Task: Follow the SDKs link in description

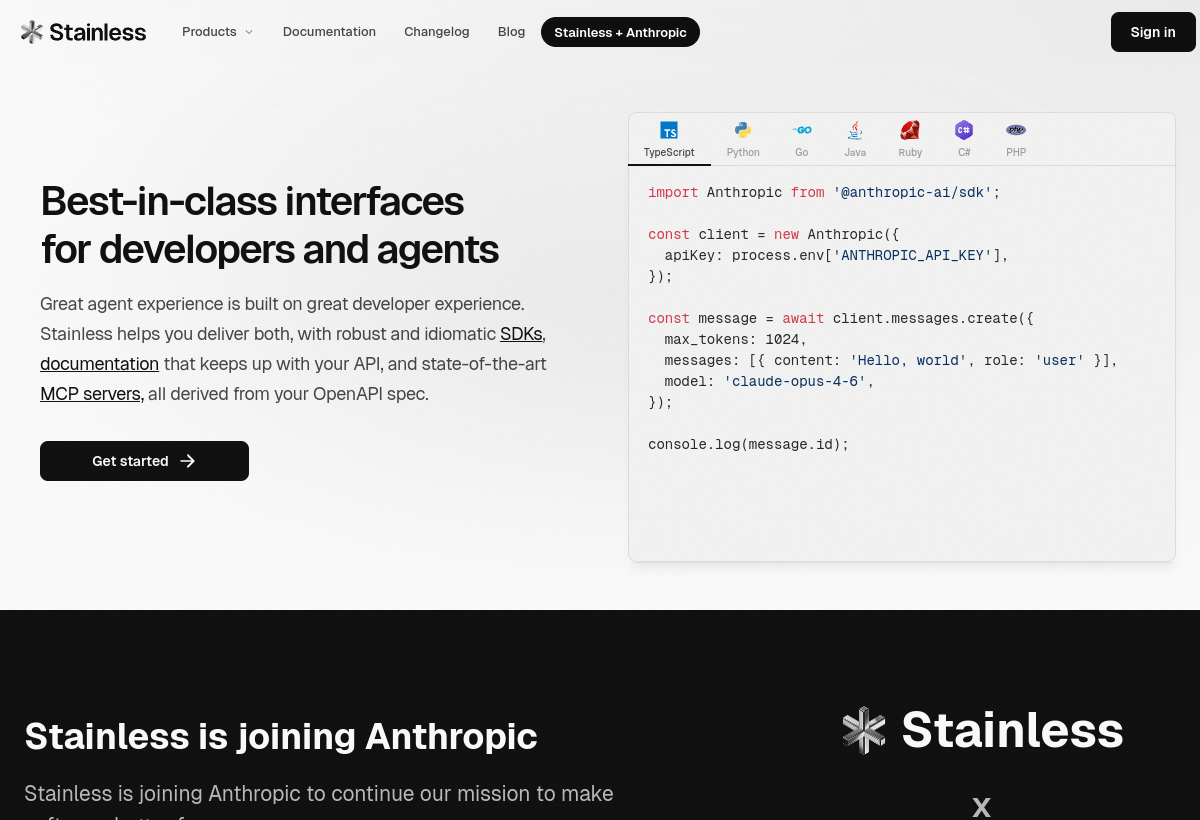Action: coord(522,334)
